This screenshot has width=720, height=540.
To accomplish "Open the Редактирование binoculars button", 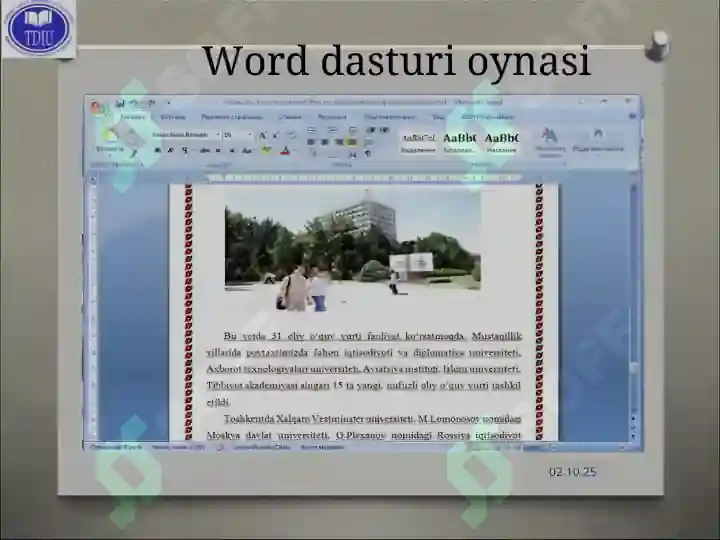I will pos(598,141).
